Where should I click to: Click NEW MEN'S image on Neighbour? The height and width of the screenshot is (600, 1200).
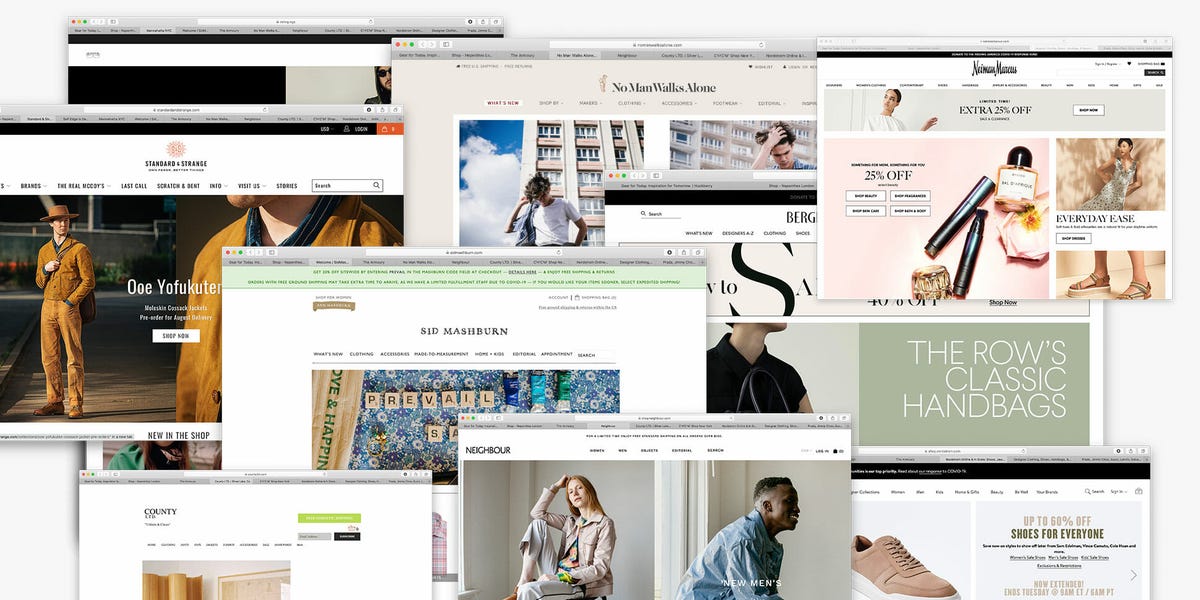[755, 530]
